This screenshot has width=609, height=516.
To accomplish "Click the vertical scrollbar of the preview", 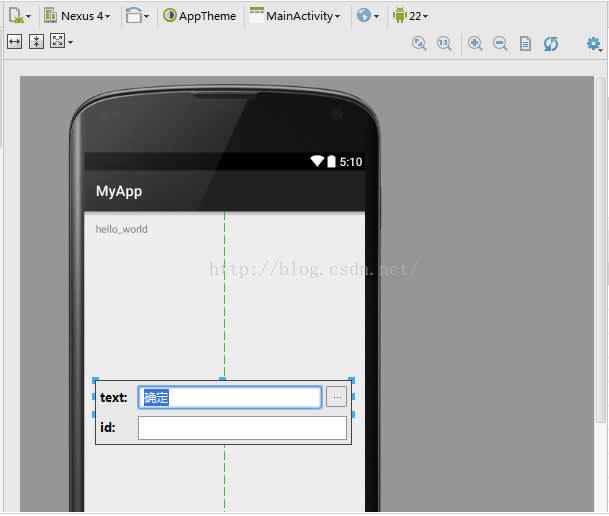I will (600, 248).
